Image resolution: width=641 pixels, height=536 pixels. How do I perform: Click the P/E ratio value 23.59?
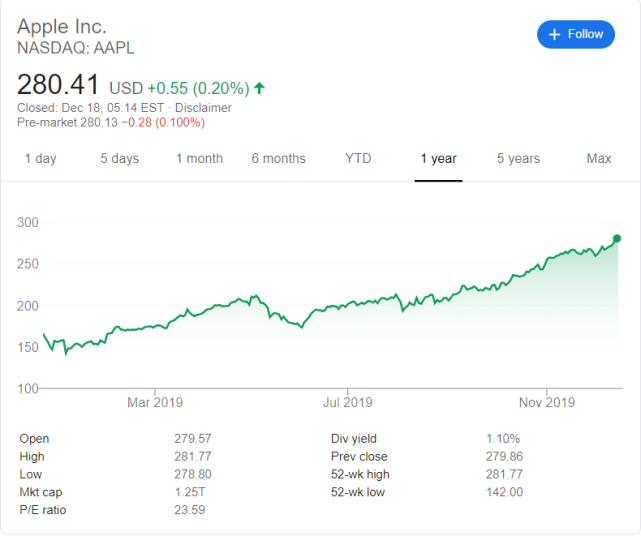click(190, 510)
